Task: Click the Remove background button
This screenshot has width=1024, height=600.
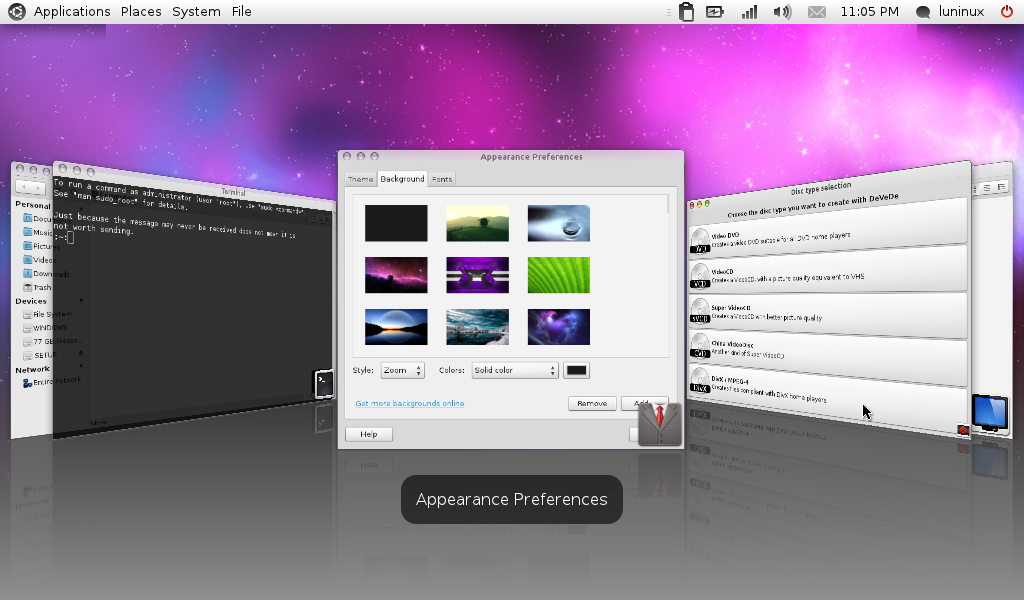Action: 592,404
